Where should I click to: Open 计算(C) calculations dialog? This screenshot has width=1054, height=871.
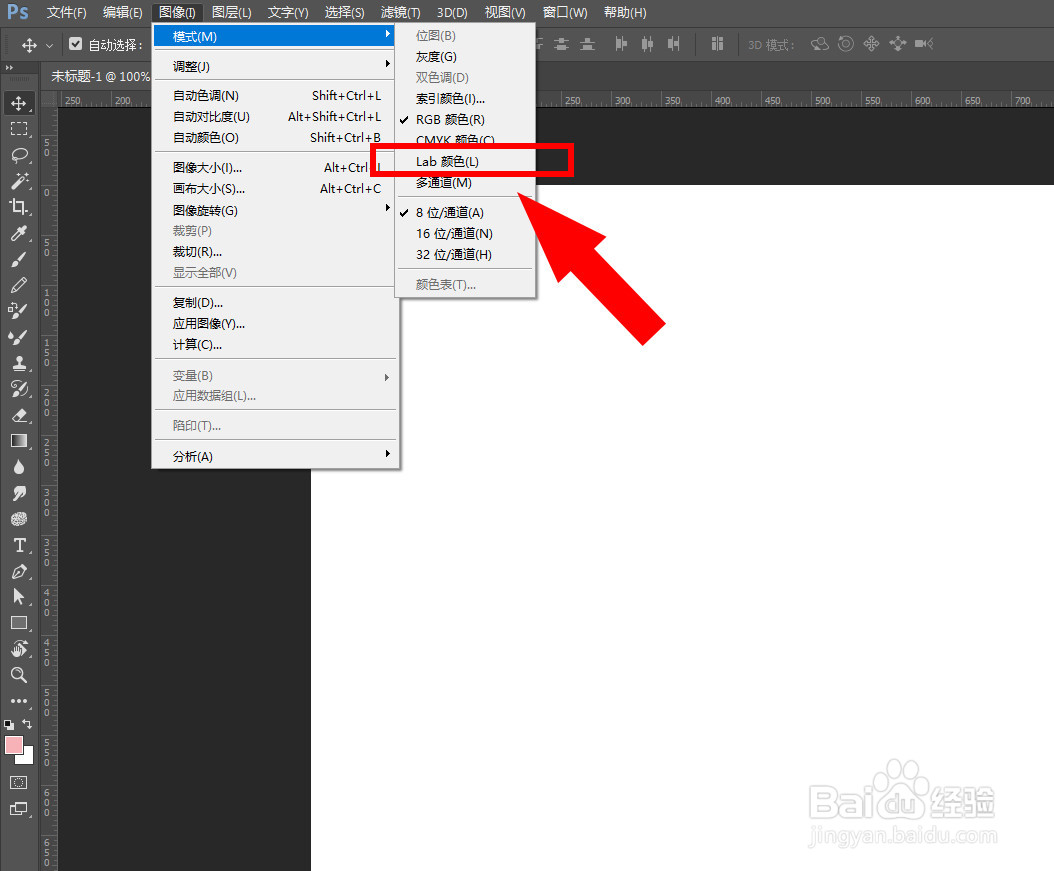(275, 344)
